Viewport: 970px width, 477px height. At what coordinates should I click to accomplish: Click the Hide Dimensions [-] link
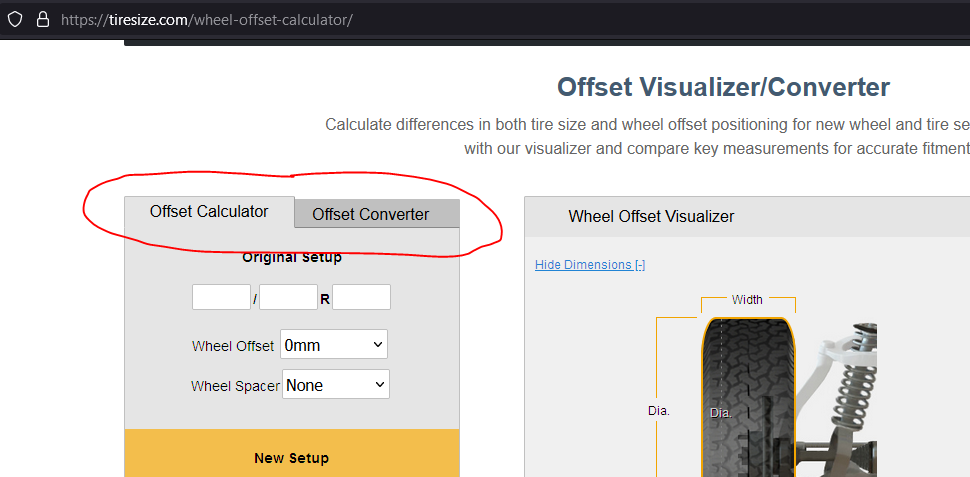(x=590, y=265)
